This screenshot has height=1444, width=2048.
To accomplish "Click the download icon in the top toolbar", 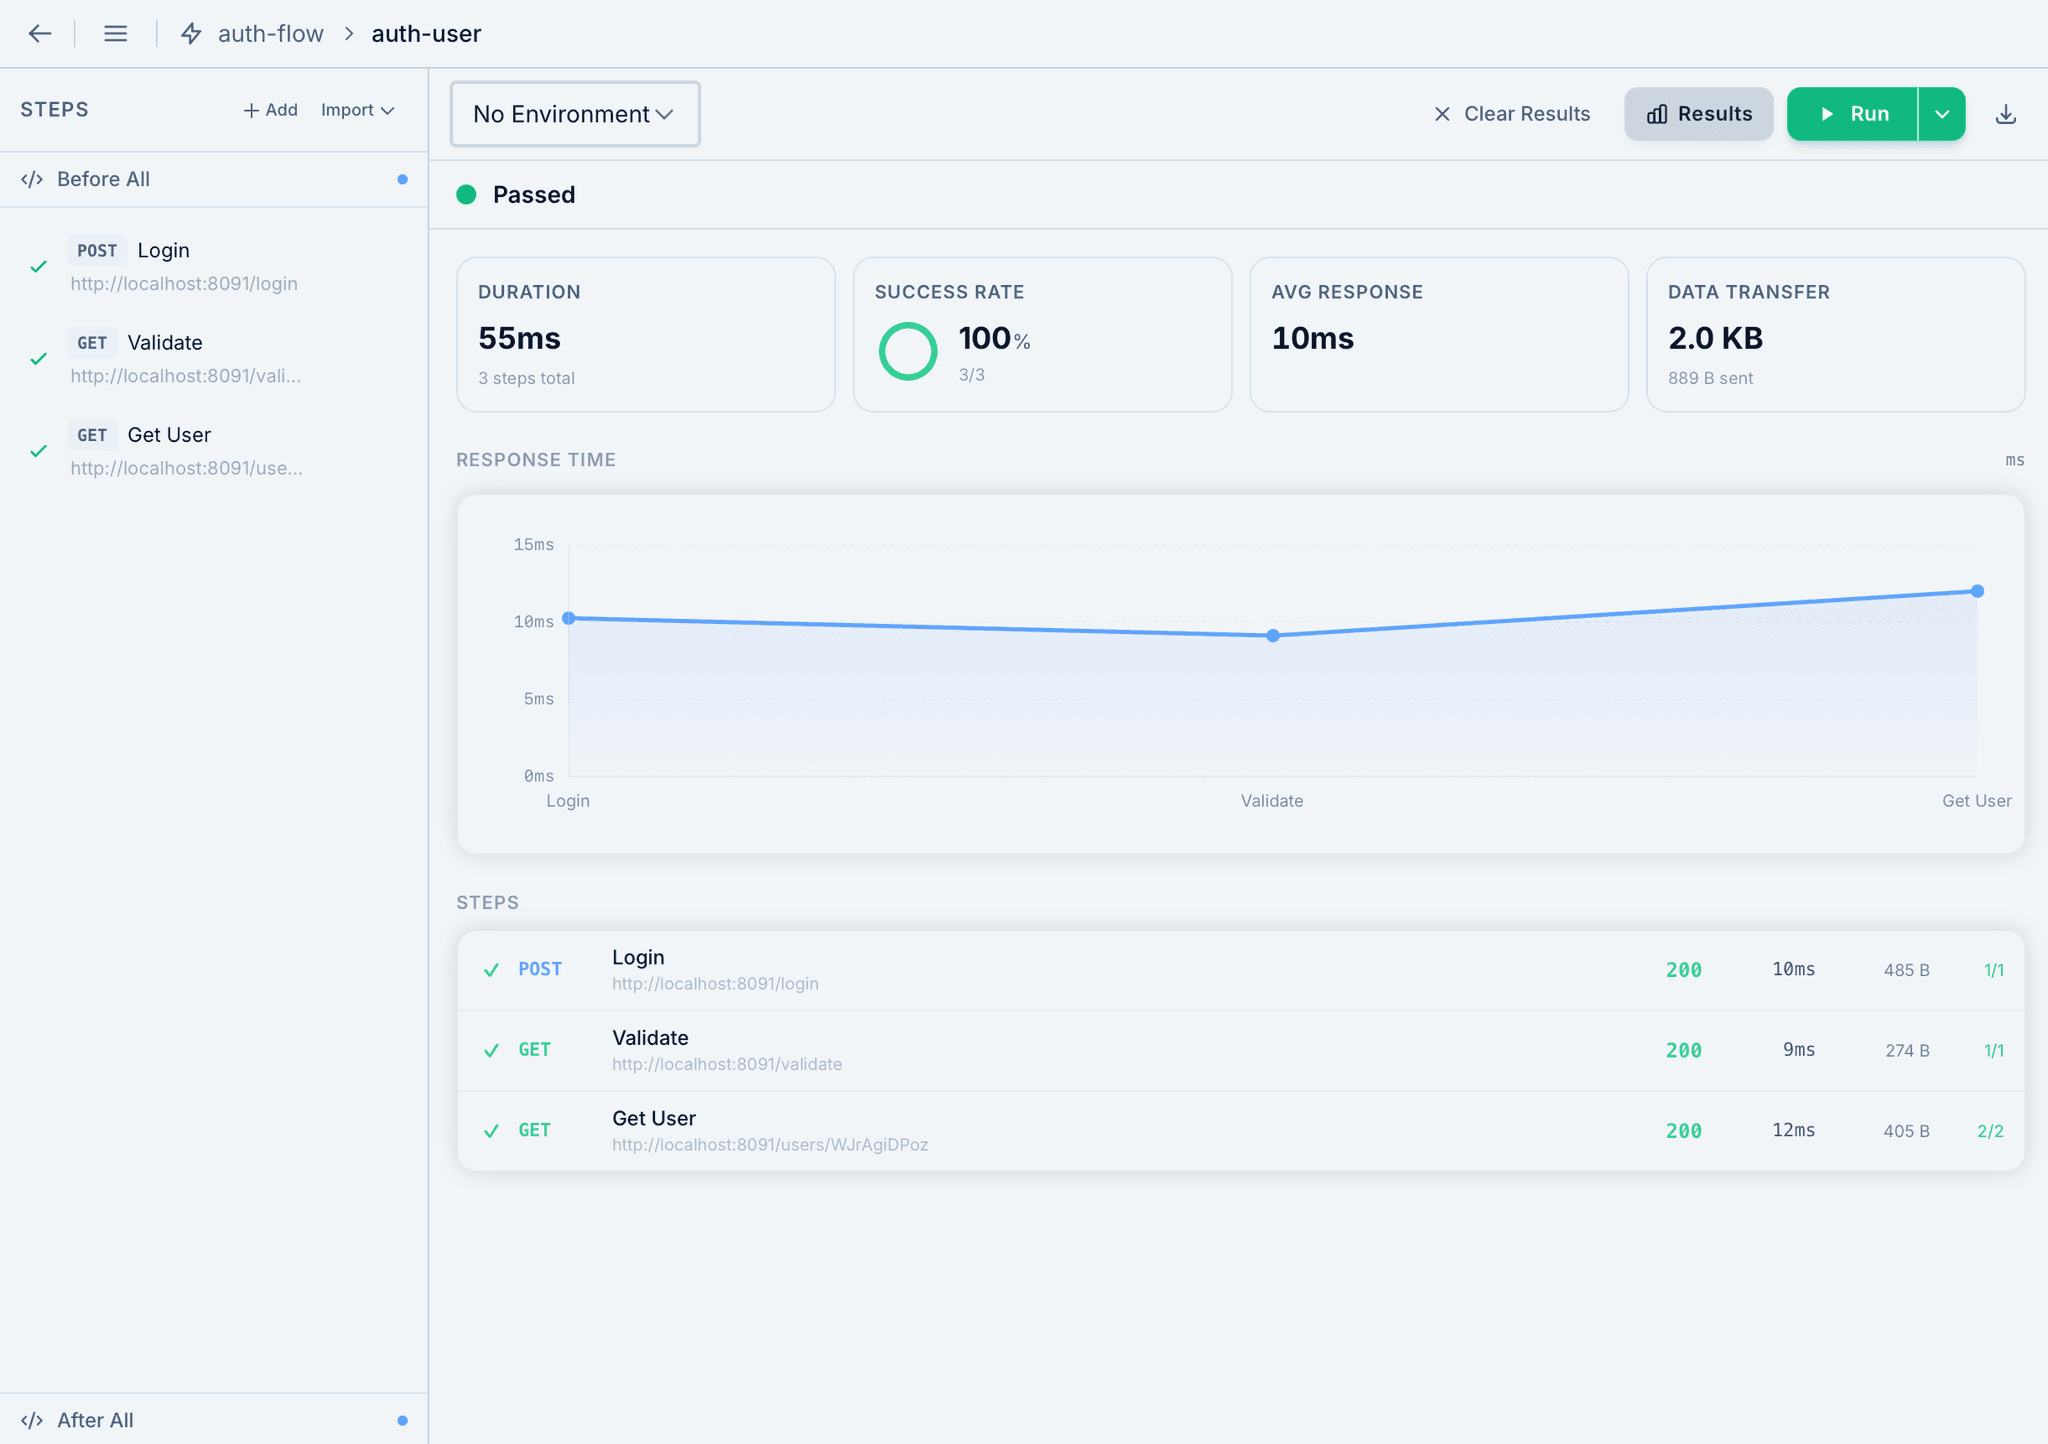I will (2006, 113).
